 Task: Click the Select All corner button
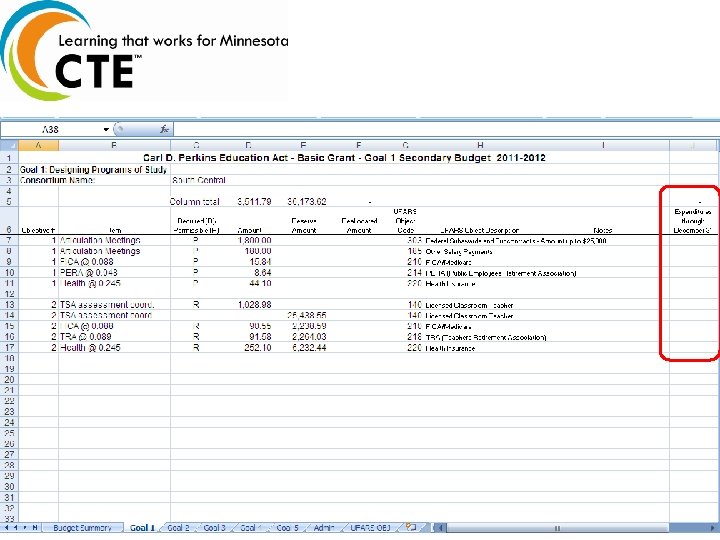coord(9,146)
